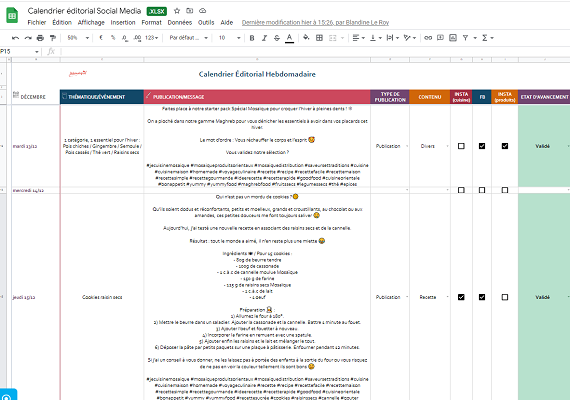Open font family Par défaut dropdown
This screenshot has width=570, height=400.
(189, 38)
